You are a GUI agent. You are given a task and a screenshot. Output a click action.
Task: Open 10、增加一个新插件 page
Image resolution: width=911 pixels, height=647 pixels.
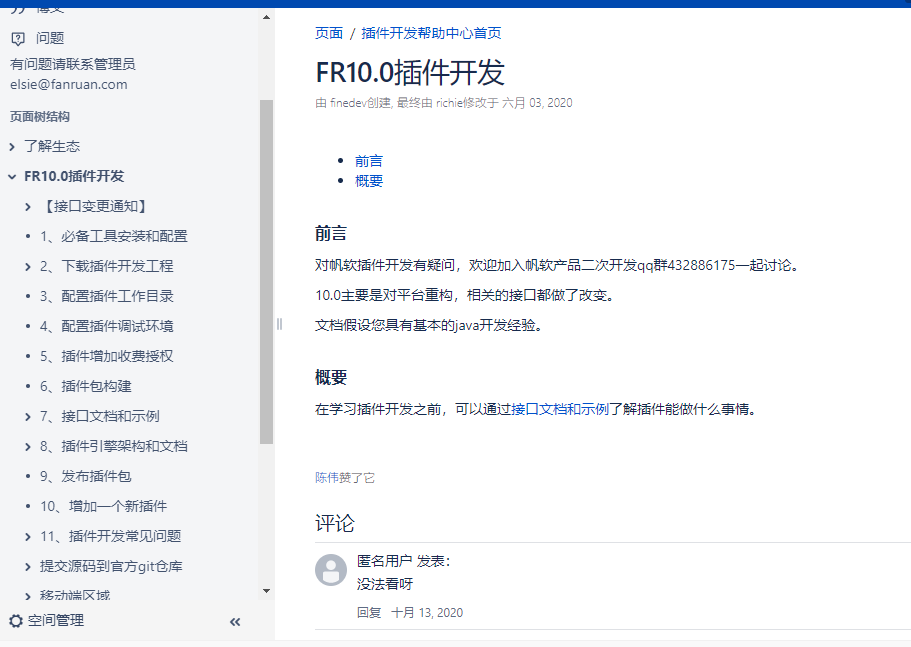pos(103,506)
